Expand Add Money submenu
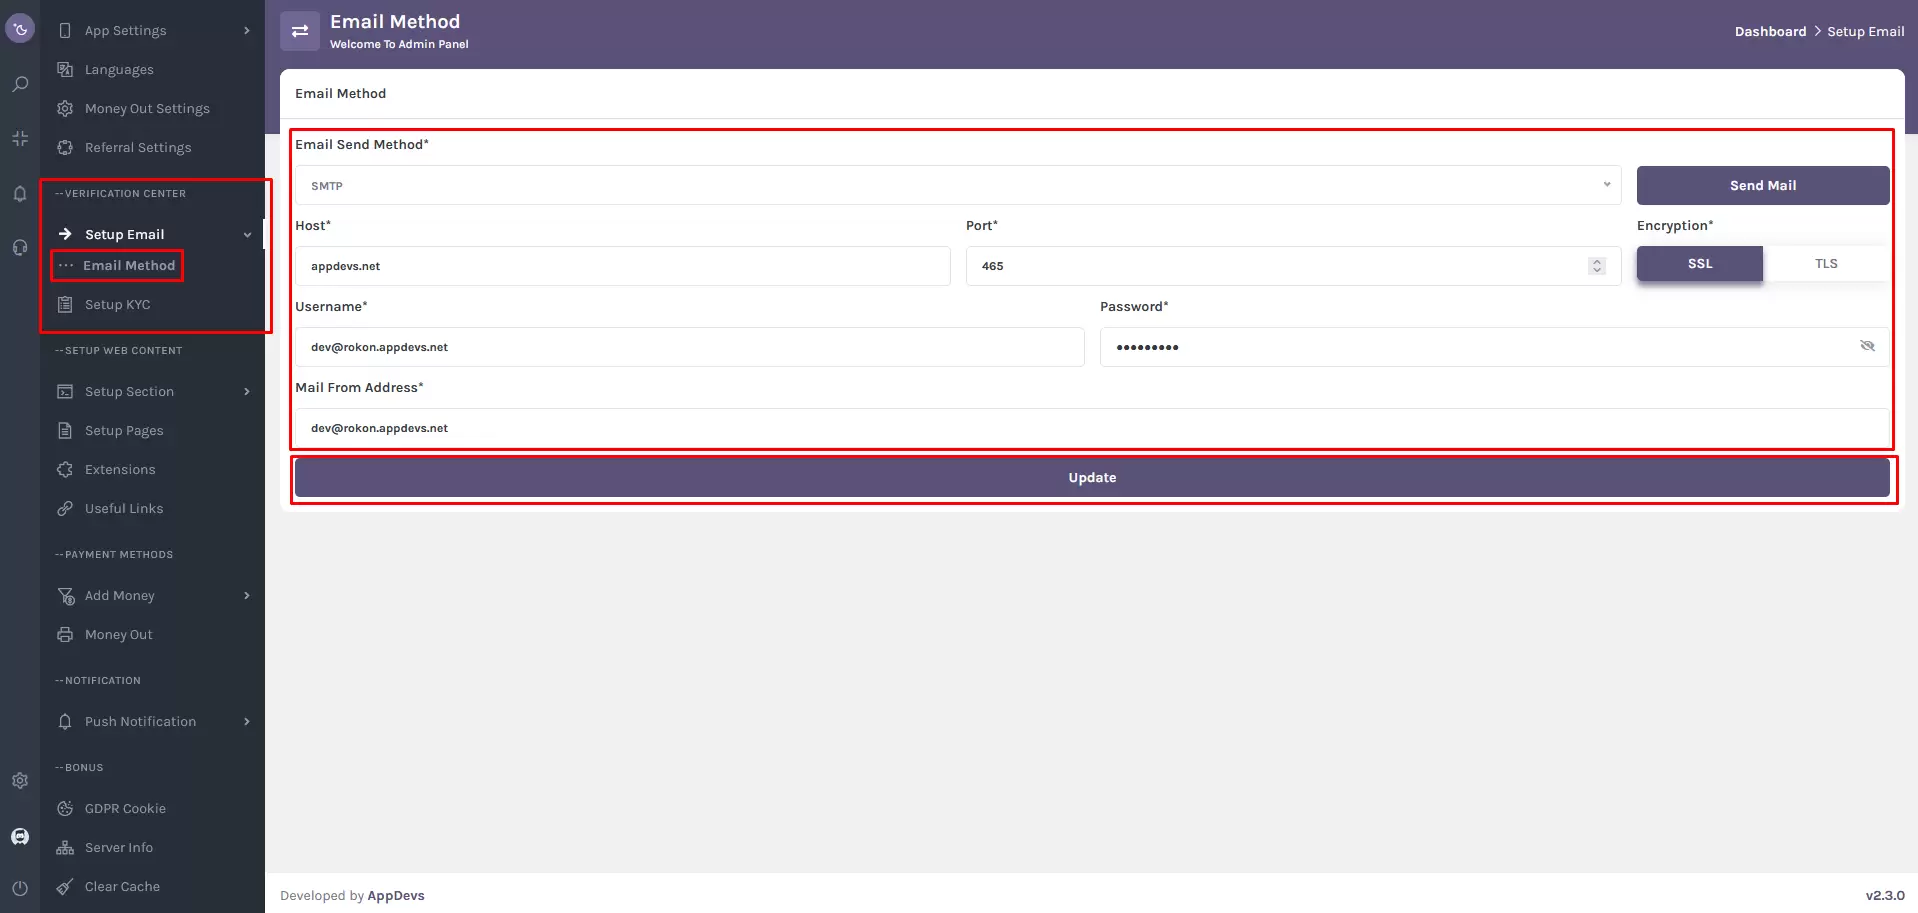 [x=247, y=596]
